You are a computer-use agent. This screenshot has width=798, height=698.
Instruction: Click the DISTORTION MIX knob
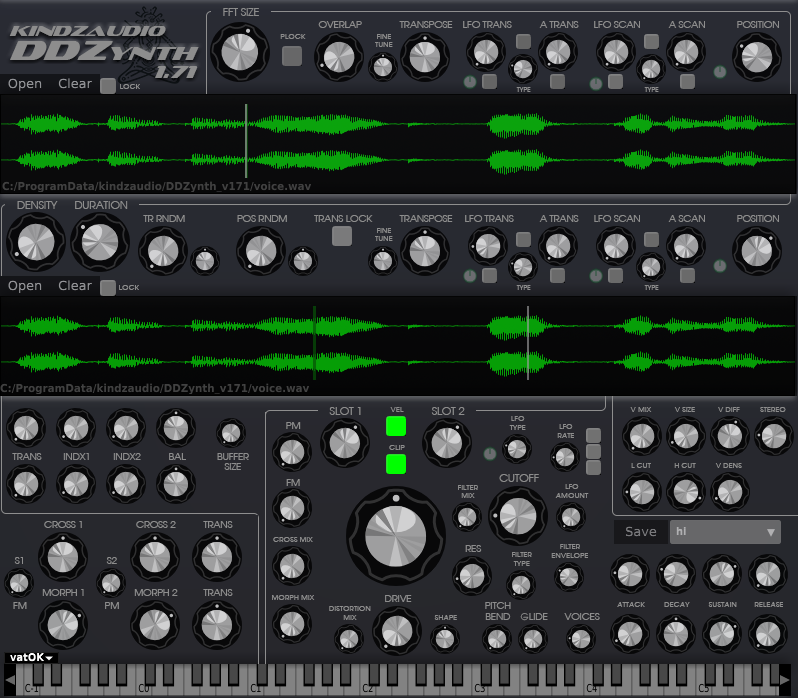point(349,639)
